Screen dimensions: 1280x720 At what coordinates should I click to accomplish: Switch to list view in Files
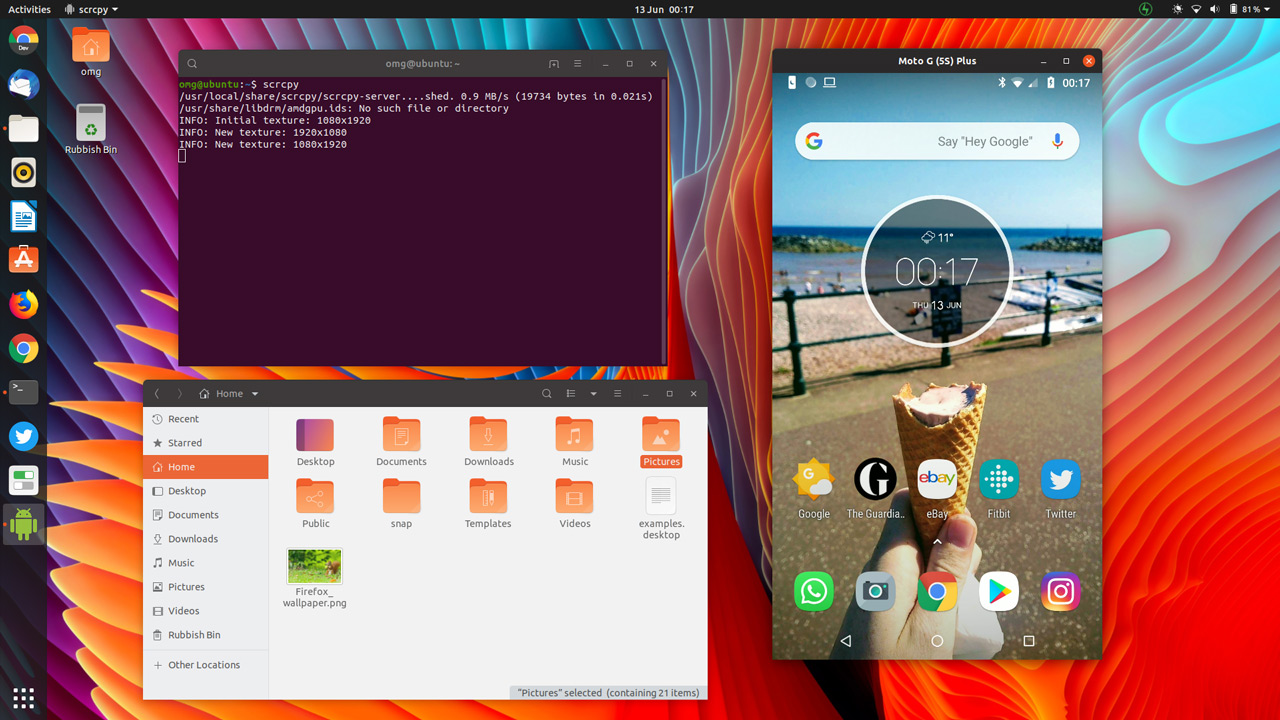pyautogui.click(x=570, y=393)
